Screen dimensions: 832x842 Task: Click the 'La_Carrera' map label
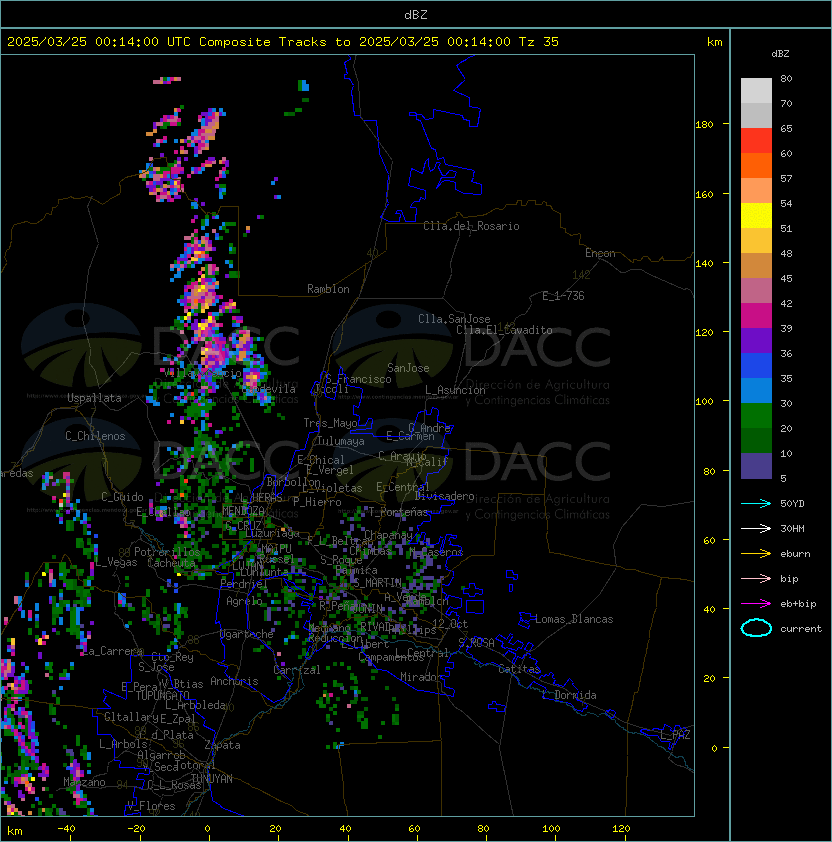(113, 651)
